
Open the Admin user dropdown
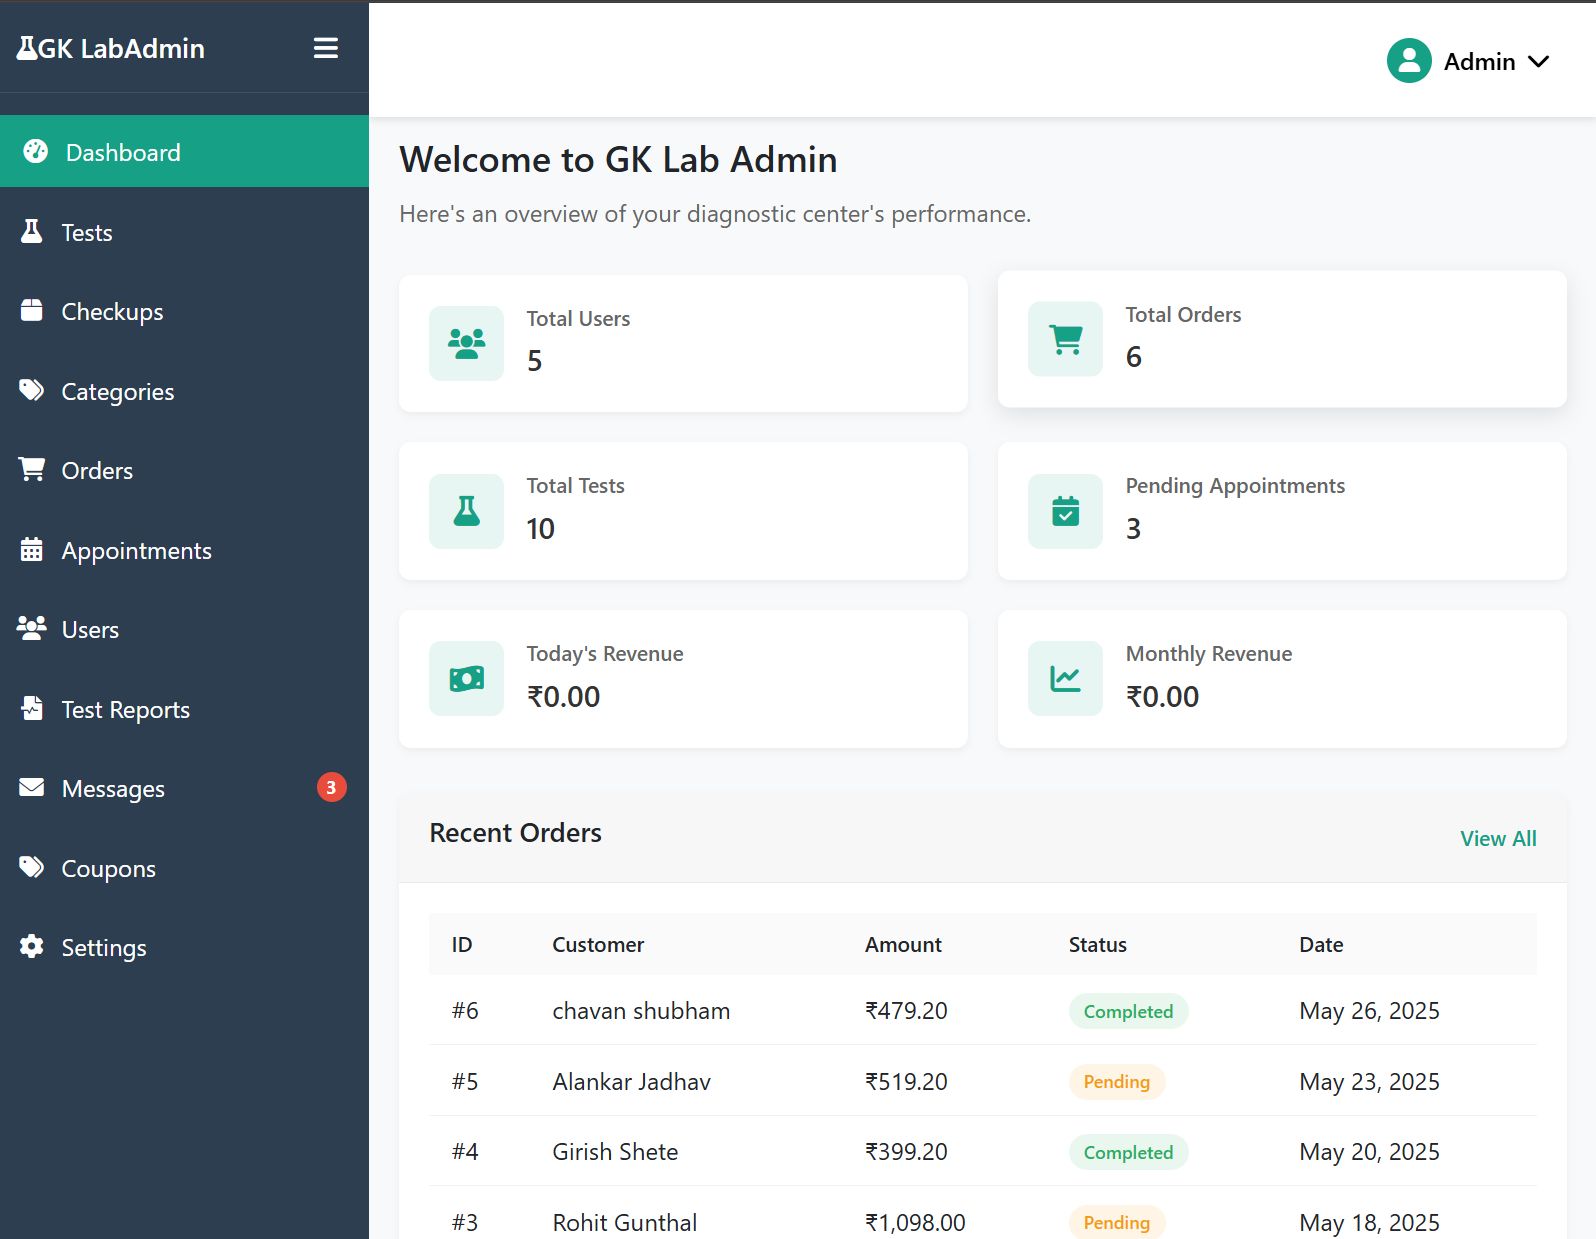(x=1495, y=62)
